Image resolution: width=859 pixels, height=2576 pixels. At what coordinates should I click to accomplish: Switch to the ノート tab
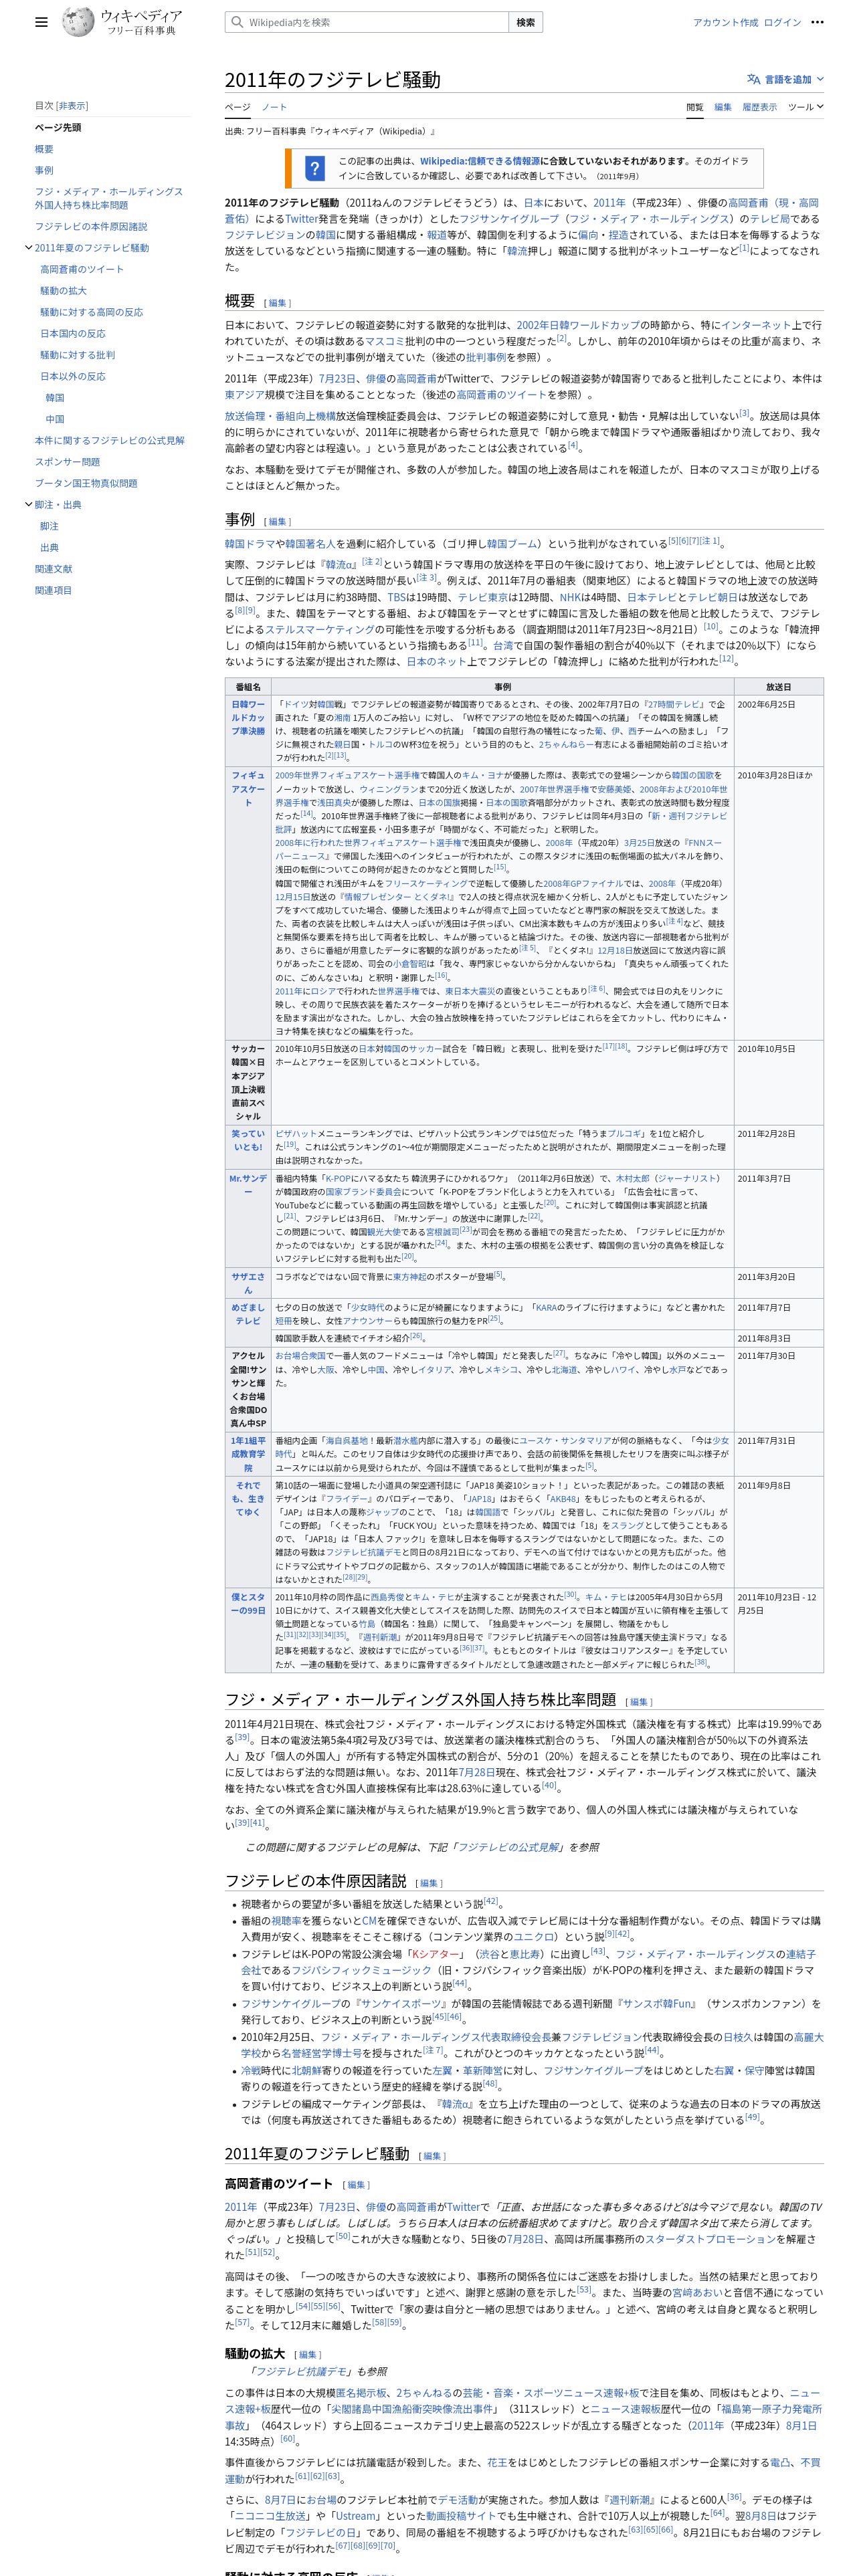(x=274, y=107)
